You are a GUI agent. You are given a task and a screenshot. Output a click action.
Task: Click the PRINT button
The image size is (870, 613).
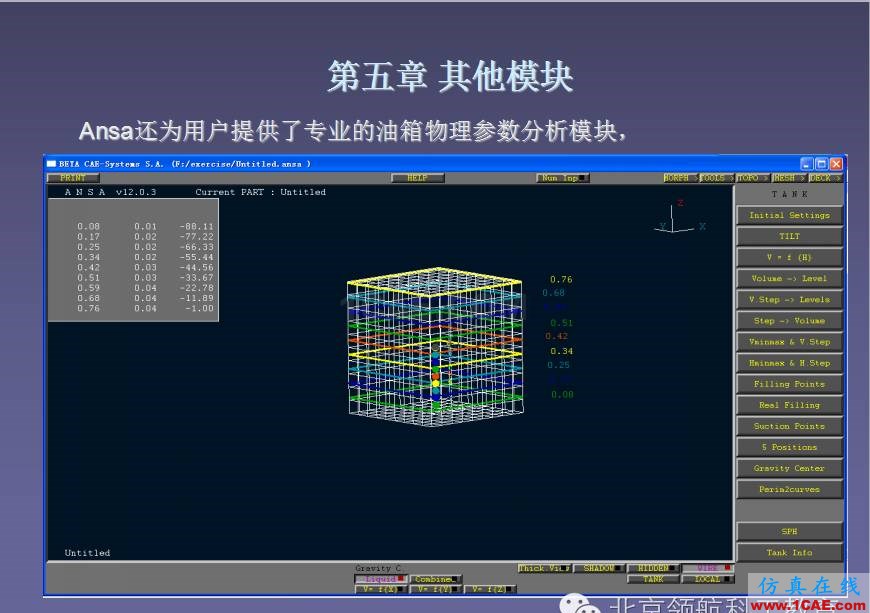[73, 178]
